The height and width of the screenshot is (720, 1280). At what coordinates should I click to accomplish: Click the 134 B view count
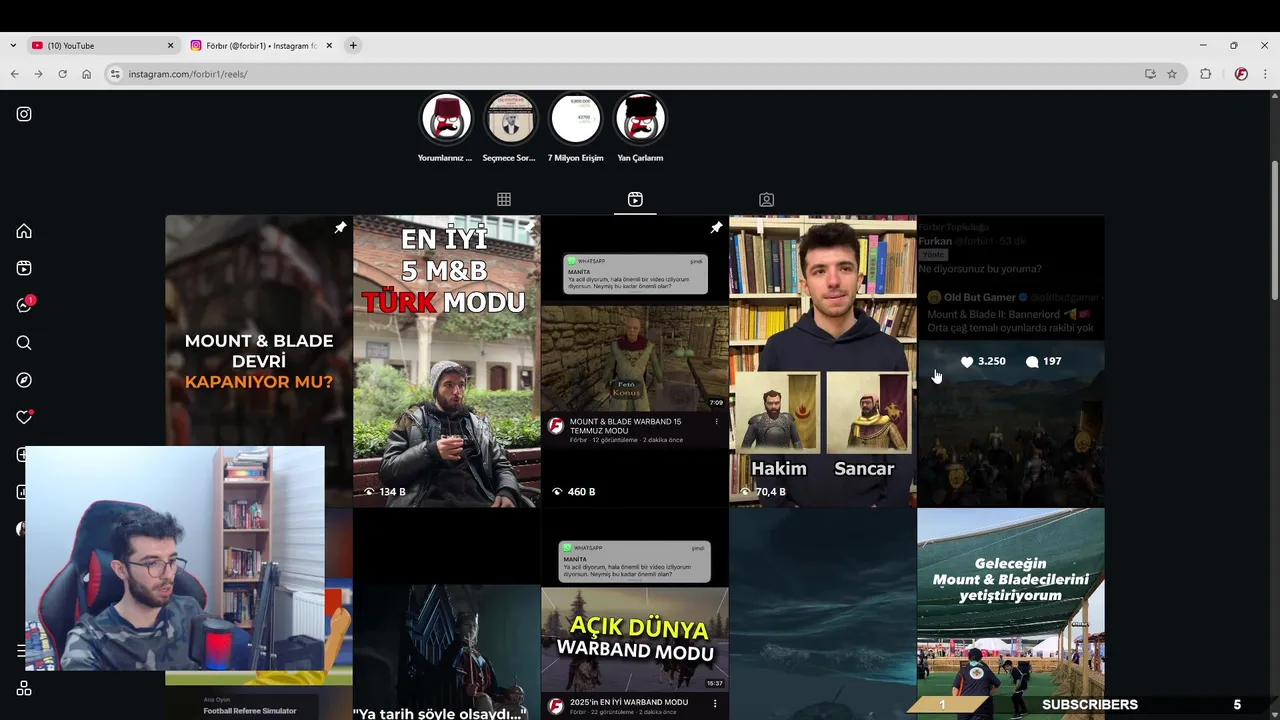tap(385, 492)
